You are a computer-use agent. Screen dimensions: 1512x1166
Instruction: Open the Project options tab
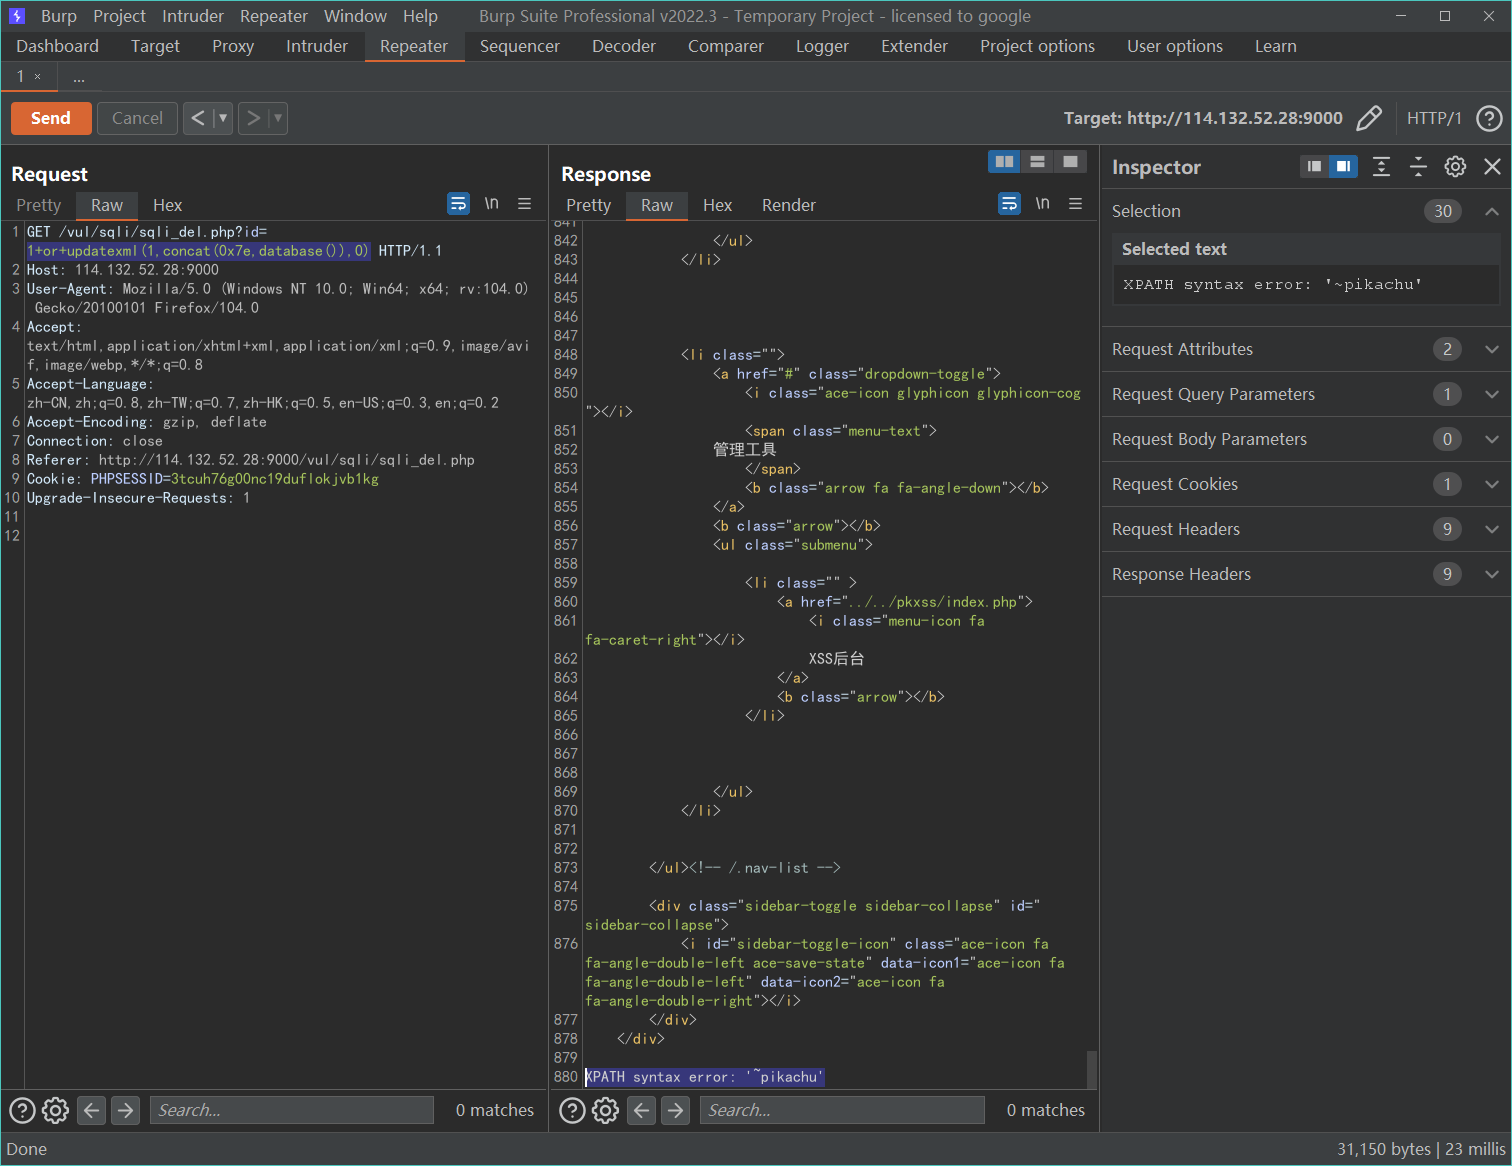[1037, 46]
